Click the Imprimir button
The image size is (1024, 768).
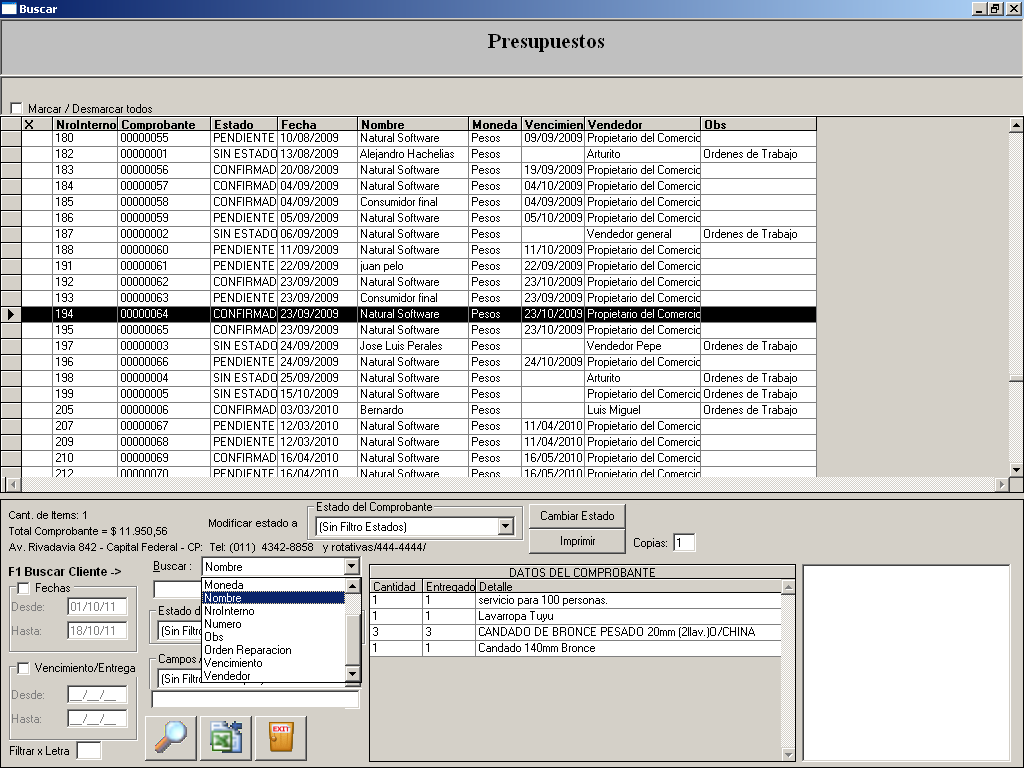[x=577, y=541]
